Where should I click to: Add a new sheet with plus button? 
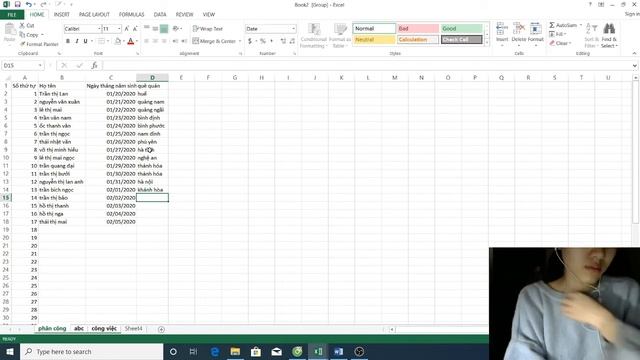click(161, 329)
